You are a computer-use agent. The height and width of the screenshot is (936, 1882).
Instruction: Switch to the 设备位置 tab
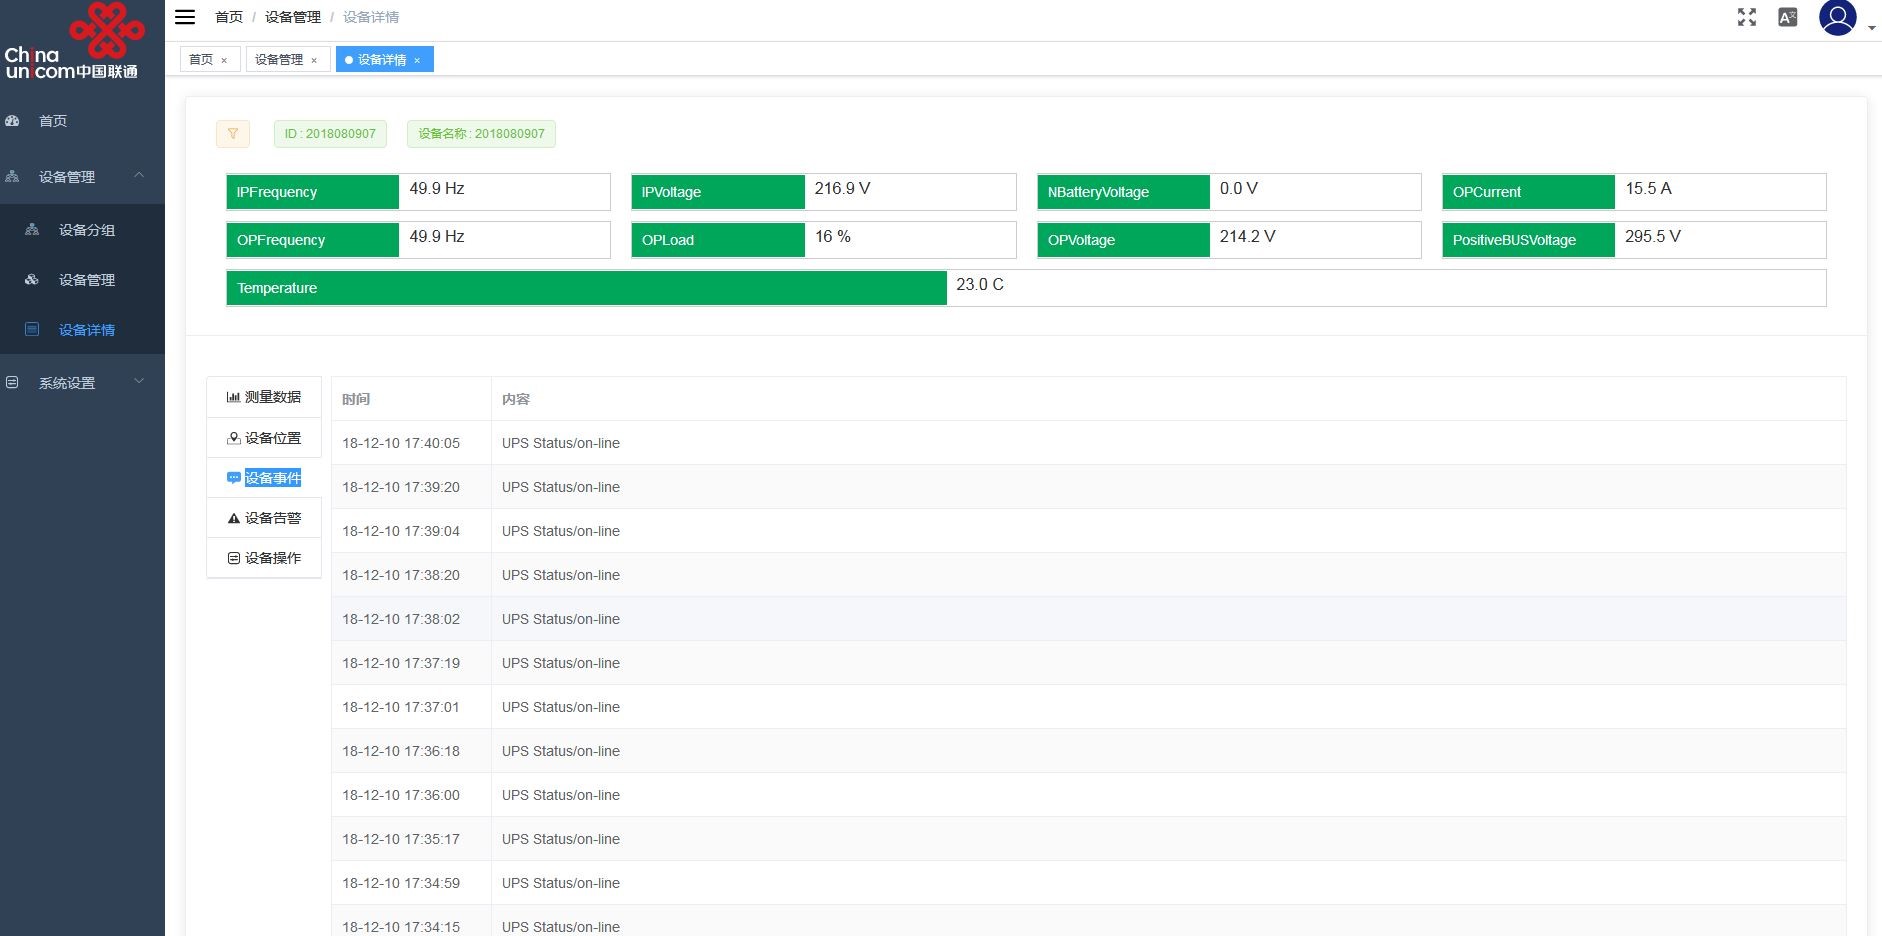(x=264, y=438)
